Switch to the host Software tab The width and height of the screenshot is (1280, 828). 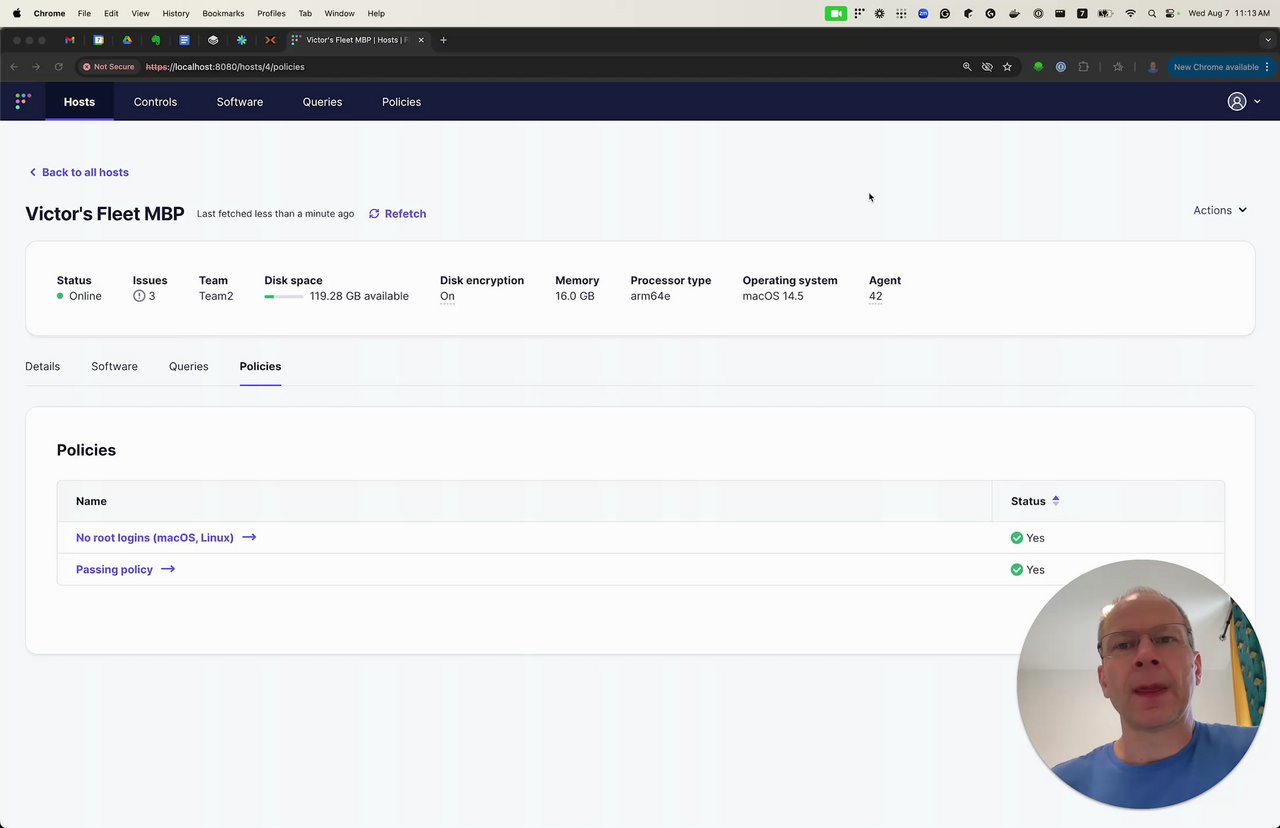(114, 366)
